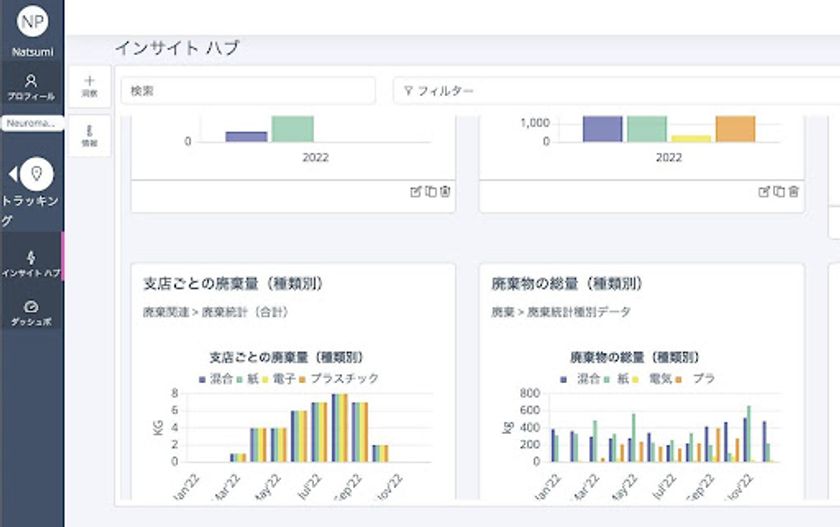Toggle 電子 series in 支店ごとの廃棄量 legend
This screenshot has height=527, width=840.
(279, 379)
